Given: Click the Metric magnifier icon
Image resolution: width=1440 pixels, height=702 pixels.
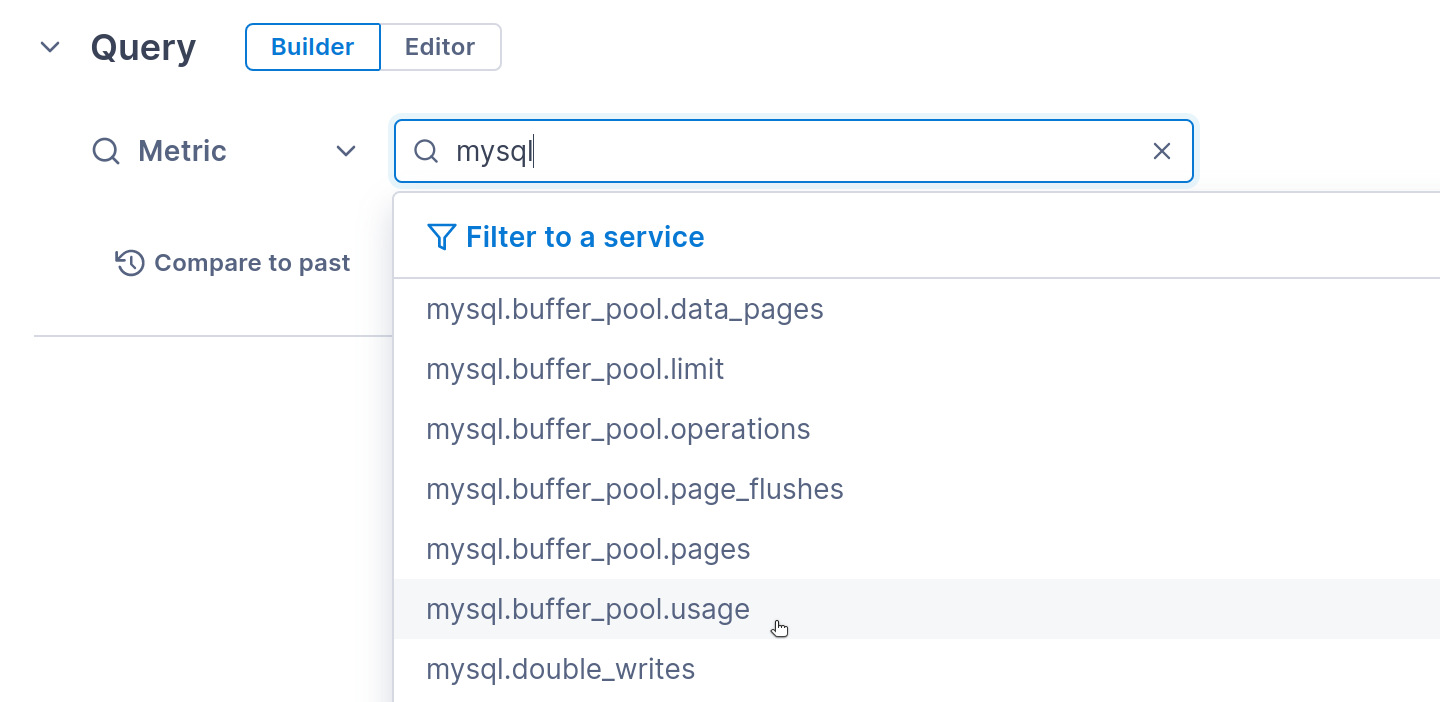Looking at the screenshot, I should [x=106, y=151].
